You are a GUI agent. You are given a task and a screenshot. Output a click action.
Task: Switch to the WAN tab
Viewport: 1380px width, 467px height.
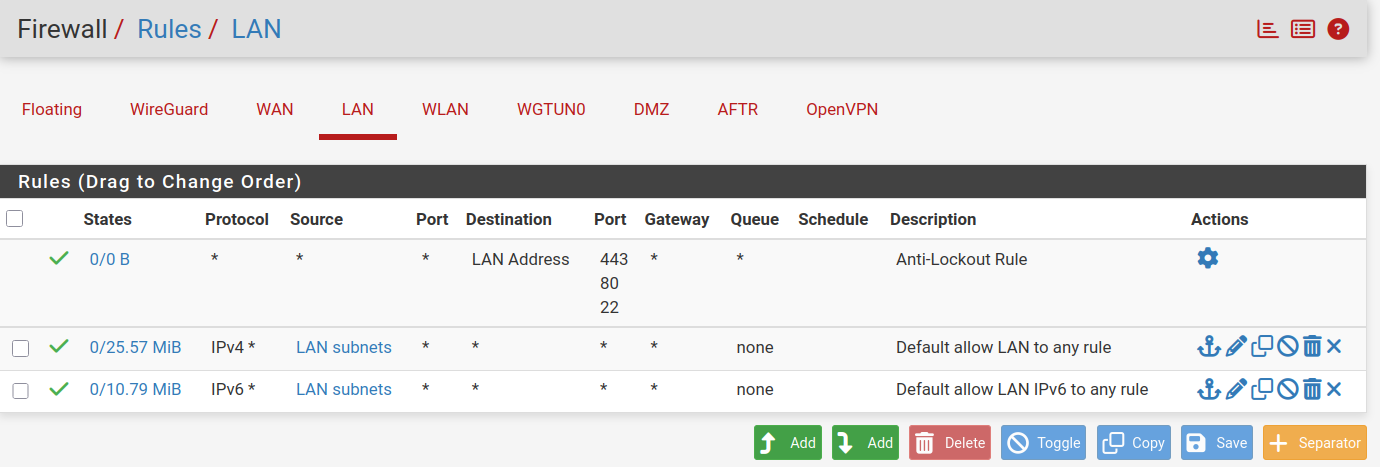point(275,109)
